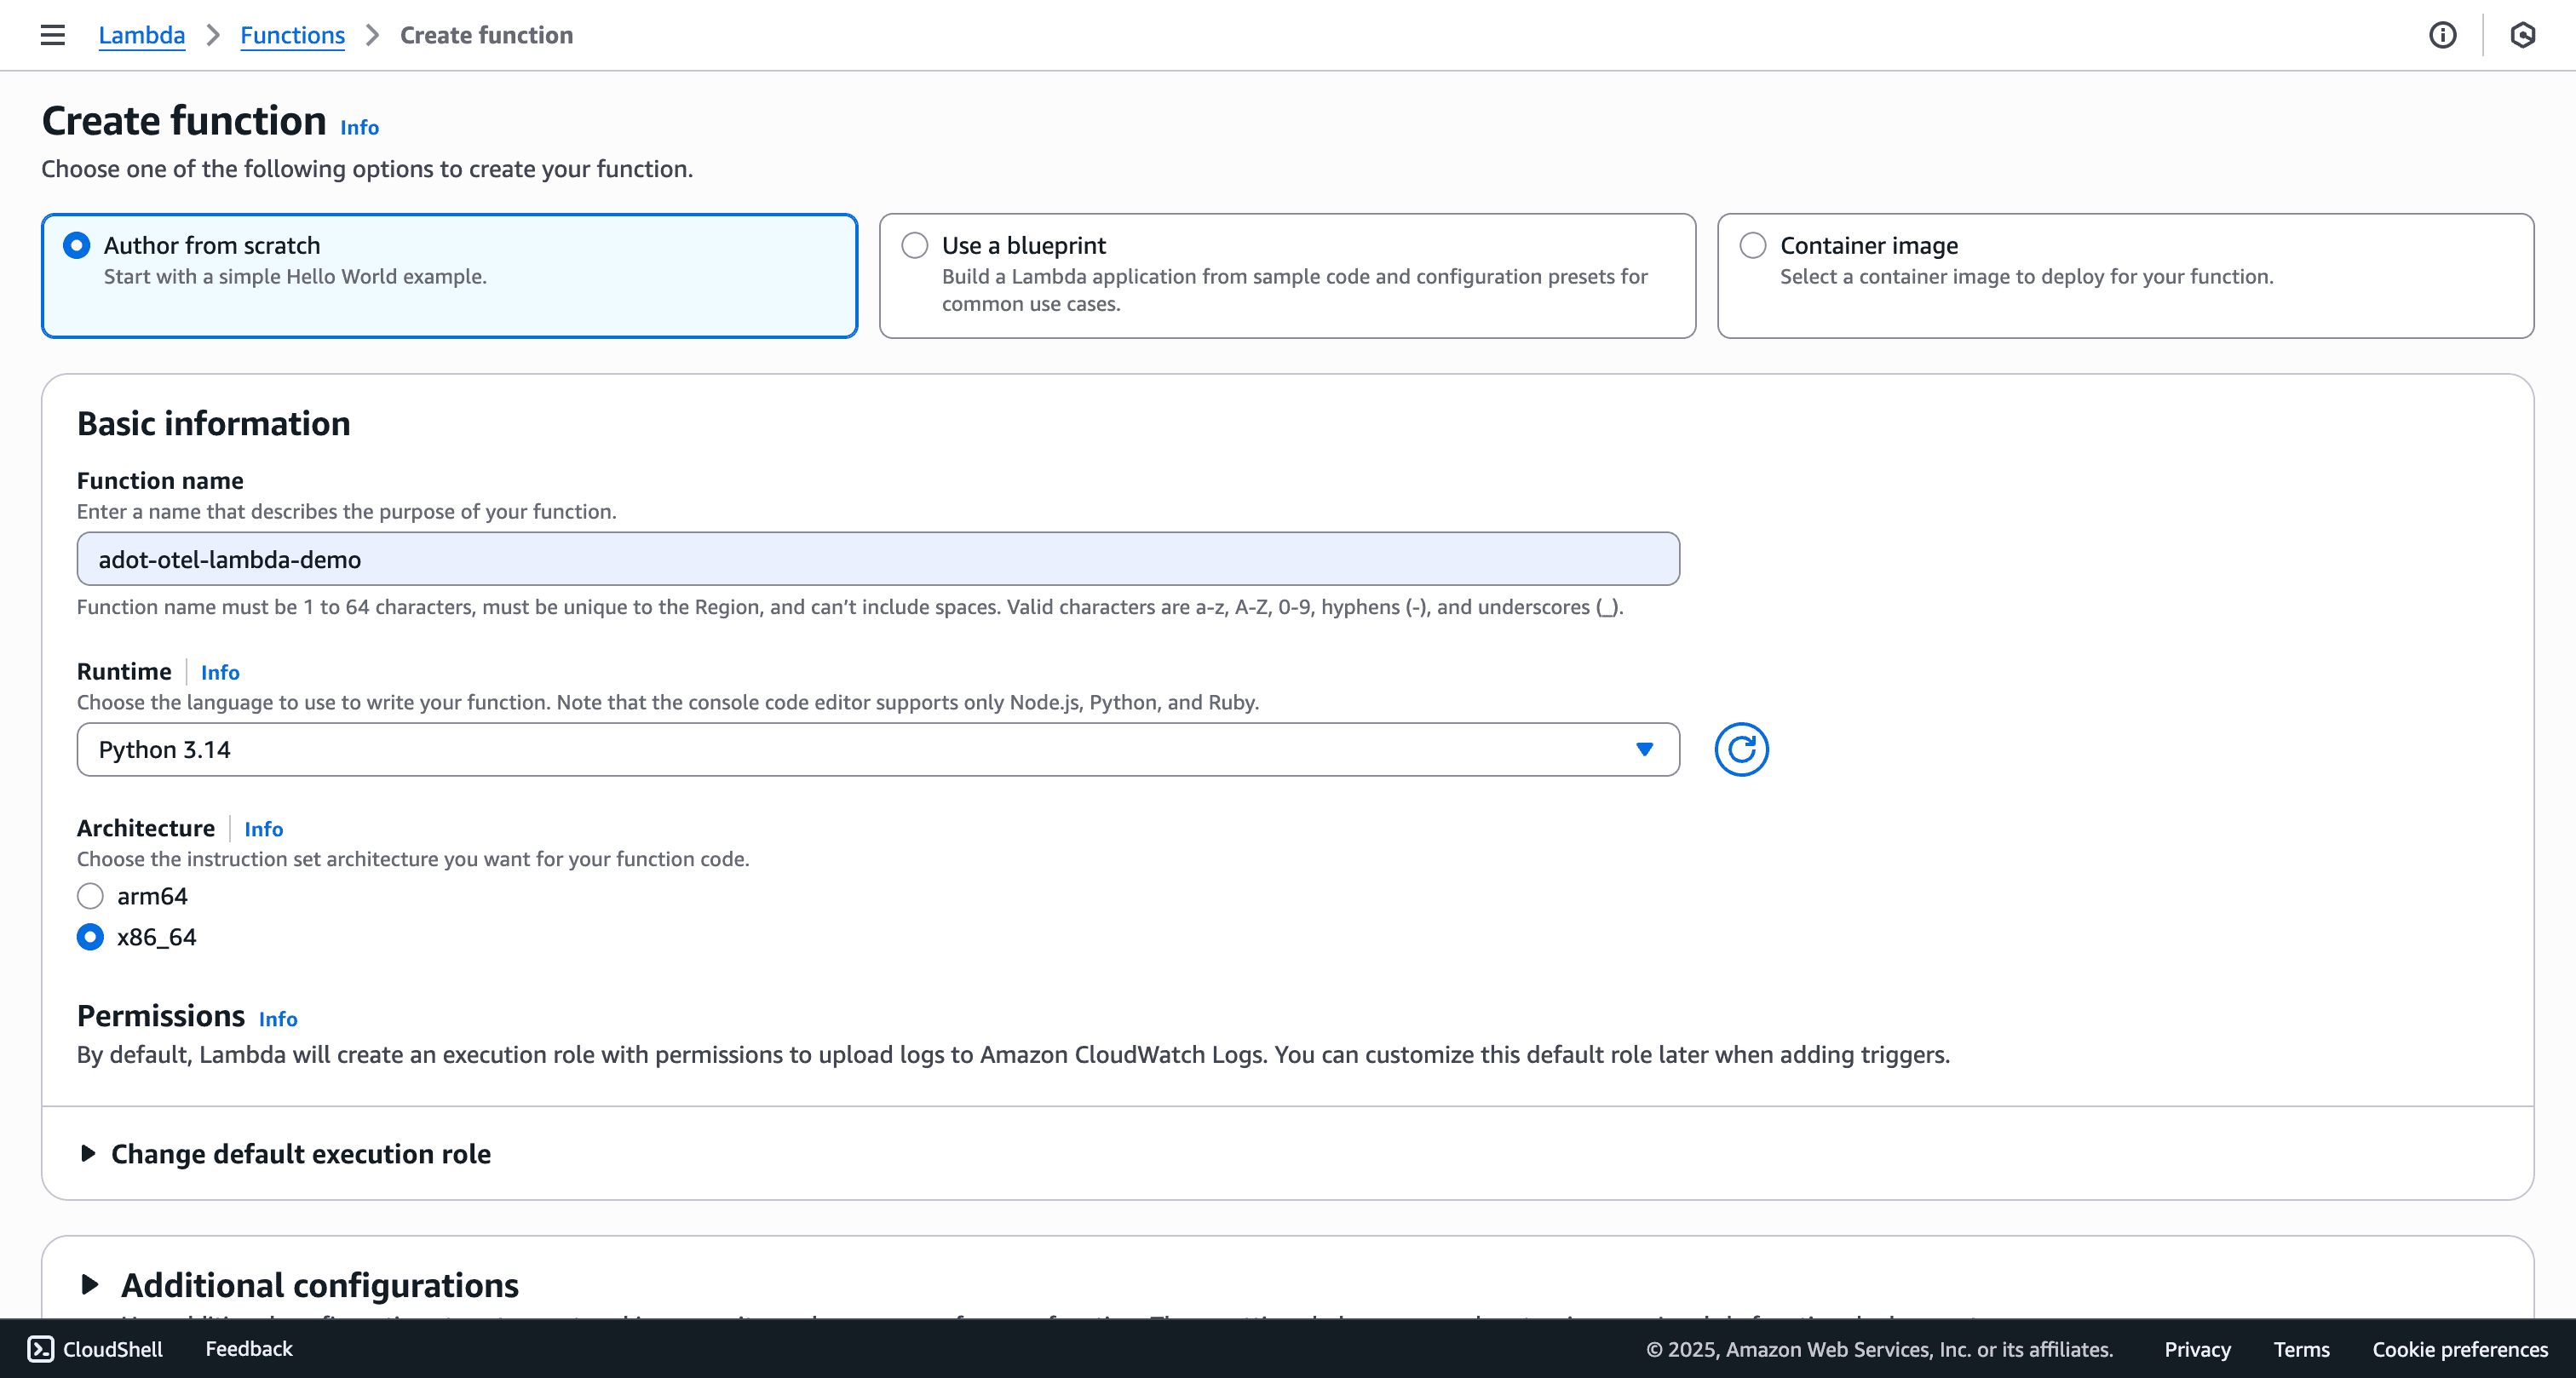
Task: Click the hexagon settings icon top right
Action: pos(2522,35)
